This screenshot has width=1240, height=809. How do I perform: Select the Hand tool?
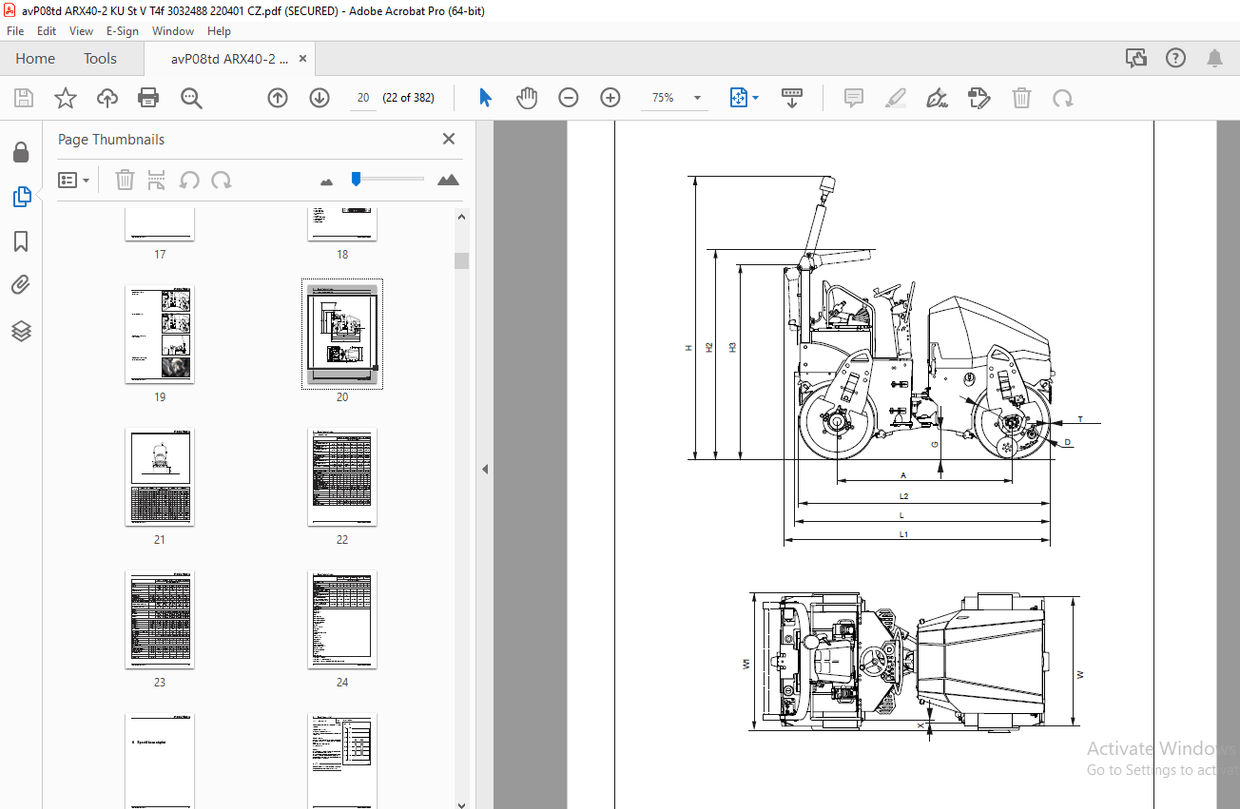tap(527, 97)
